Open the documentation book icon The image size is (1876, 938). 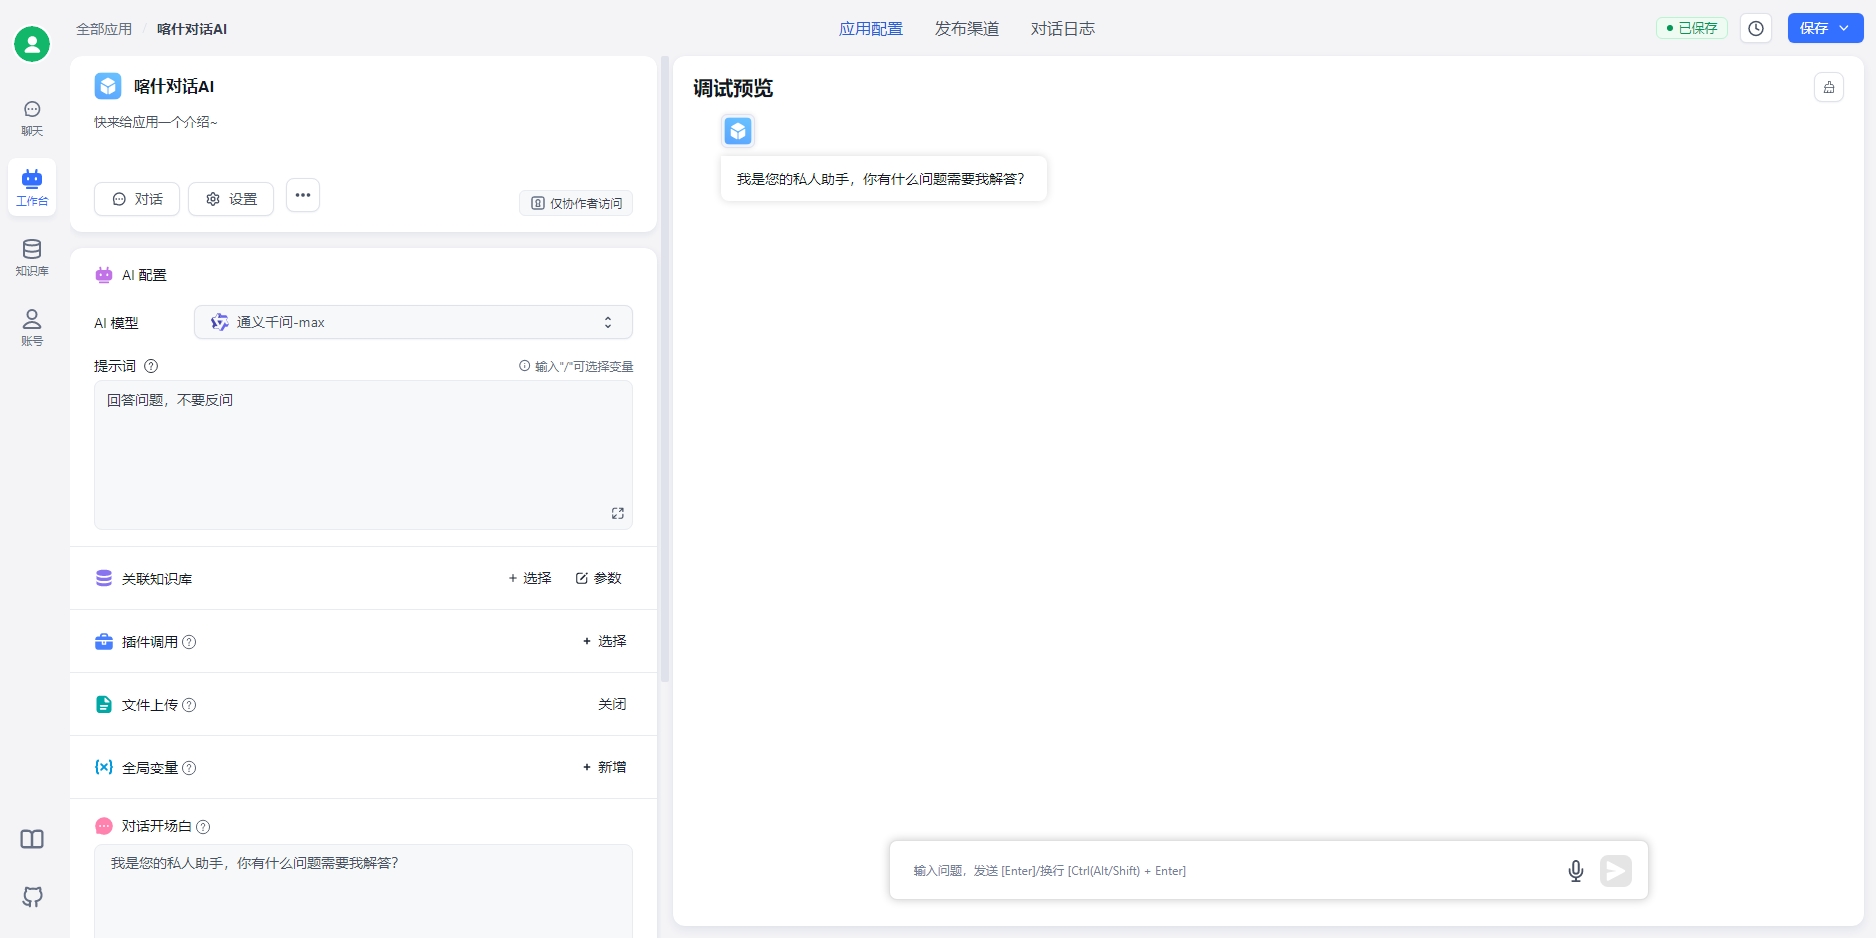coord(32,839)
